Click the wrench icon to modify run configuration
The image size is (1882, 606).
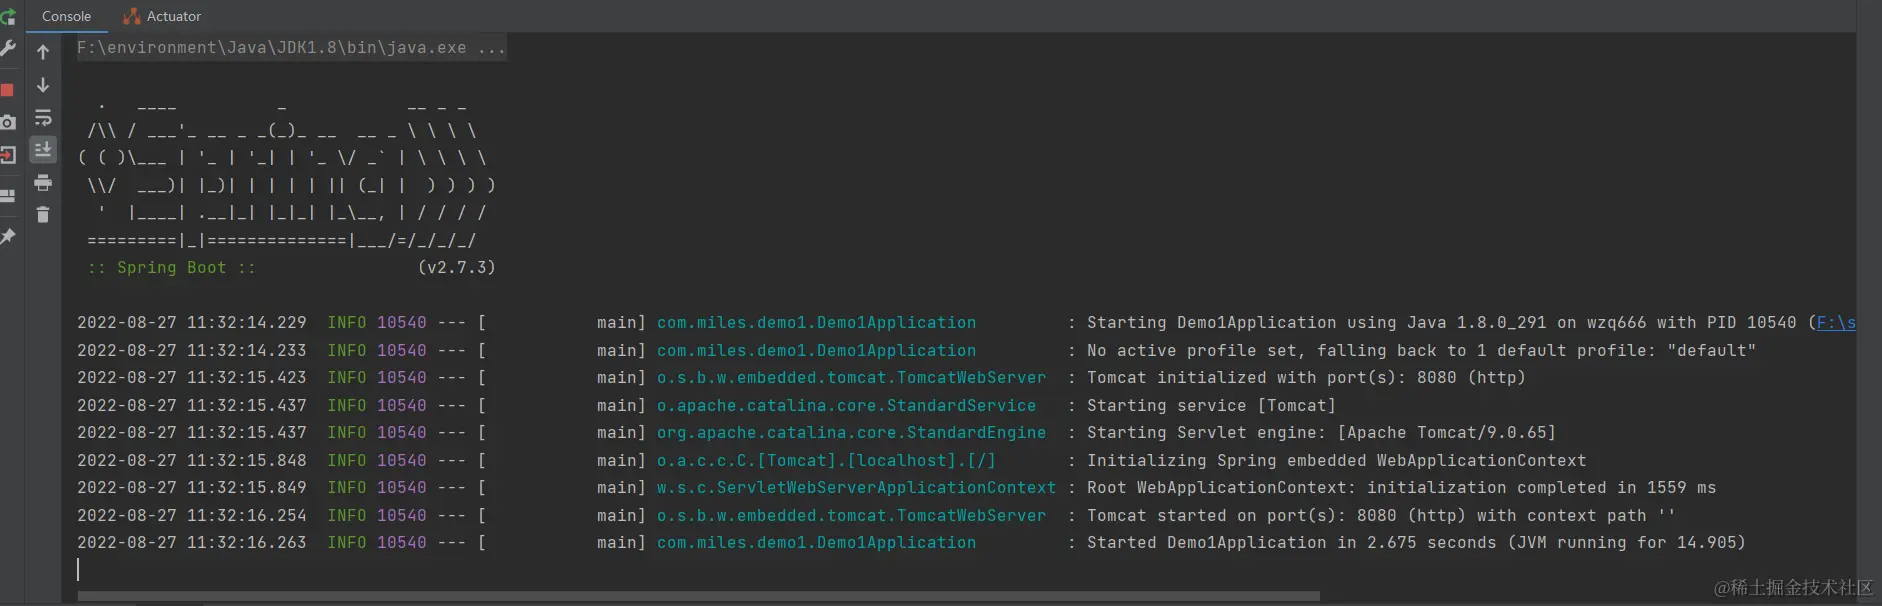7,48
